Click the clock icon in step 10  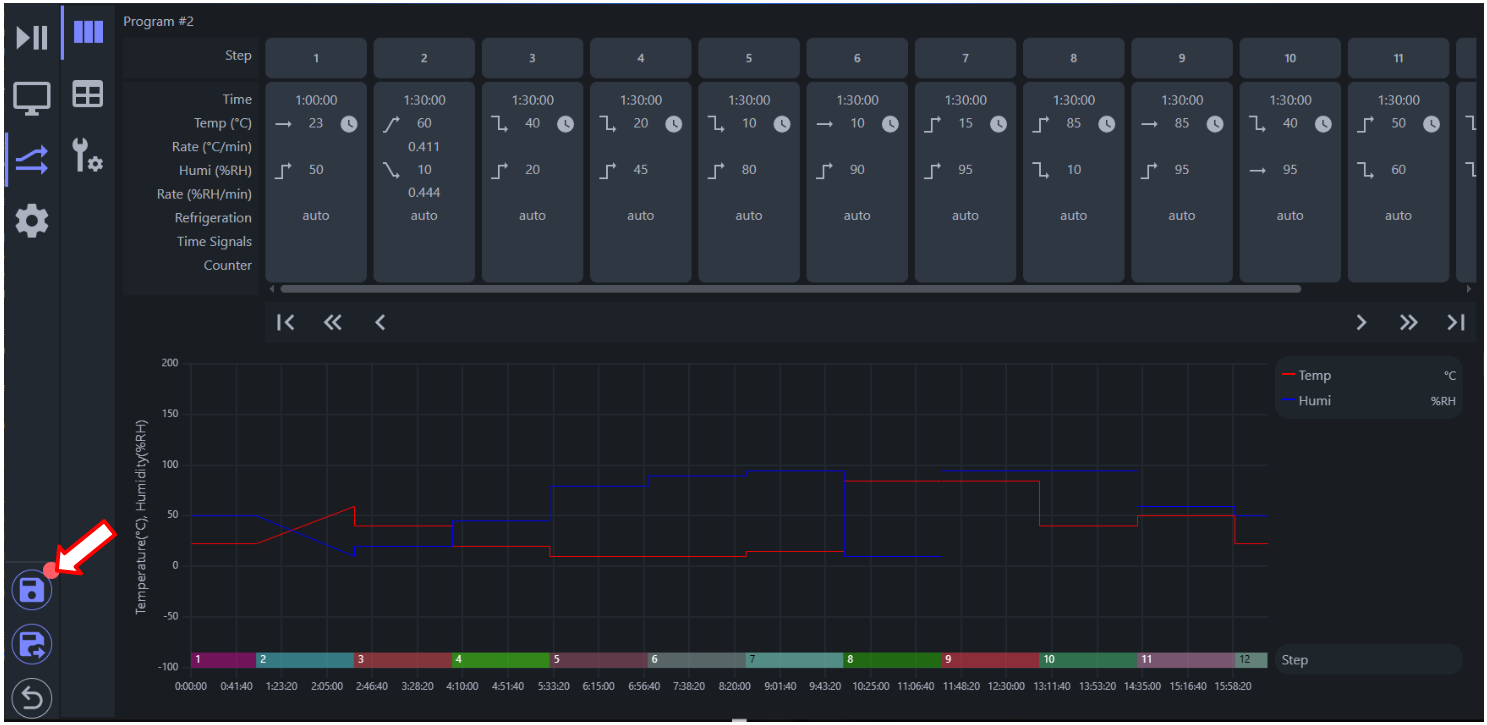click(1323, 124)
